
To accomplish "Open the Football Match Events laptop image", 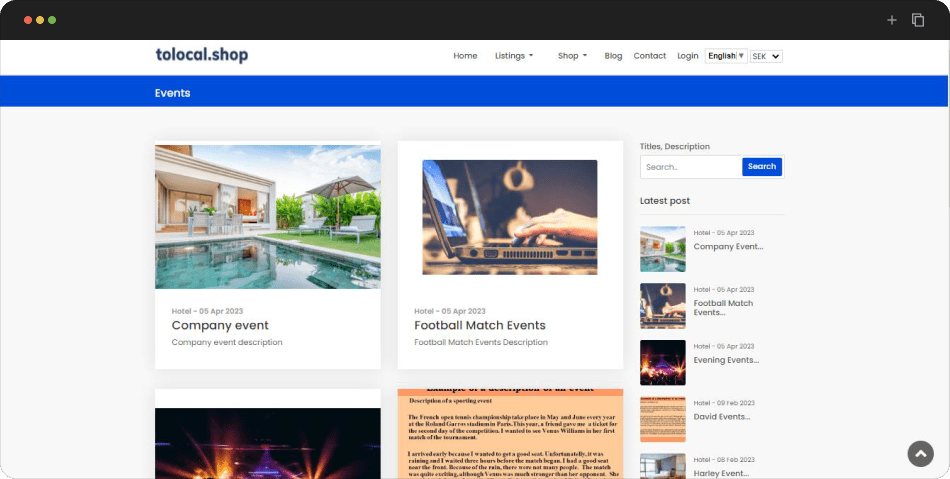I will tap(510, 217).
